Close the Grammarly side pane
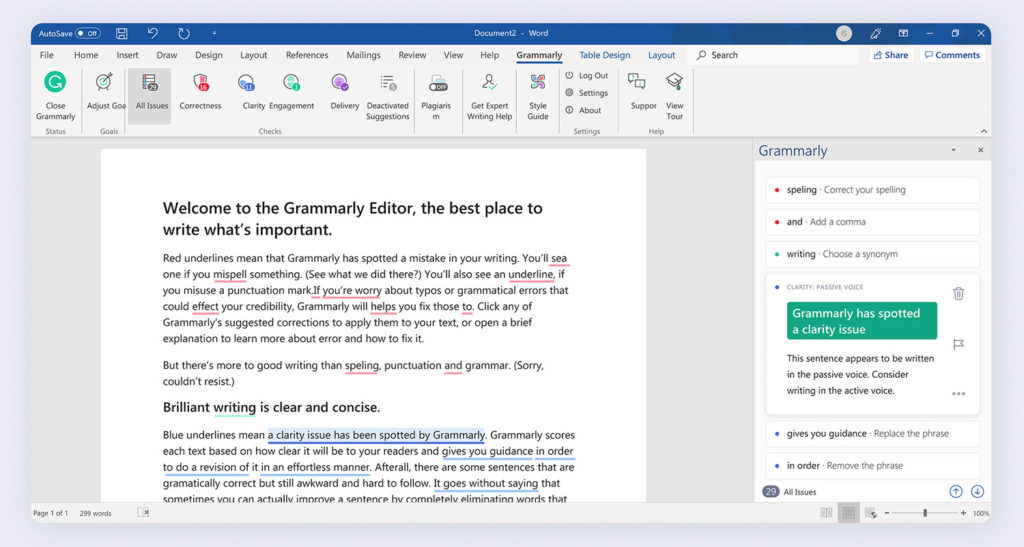 pyautogui.click(x=980, y=150)
